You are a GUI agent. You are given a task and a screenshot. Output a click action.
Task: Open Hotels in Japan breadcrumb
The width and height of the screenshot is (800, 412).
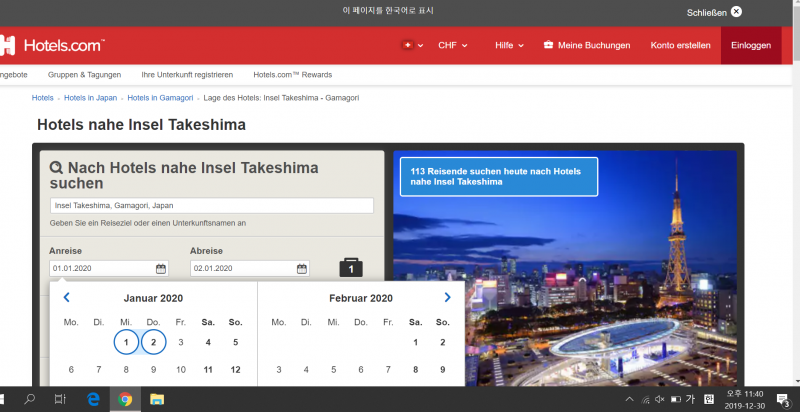[x=90, y=98]
